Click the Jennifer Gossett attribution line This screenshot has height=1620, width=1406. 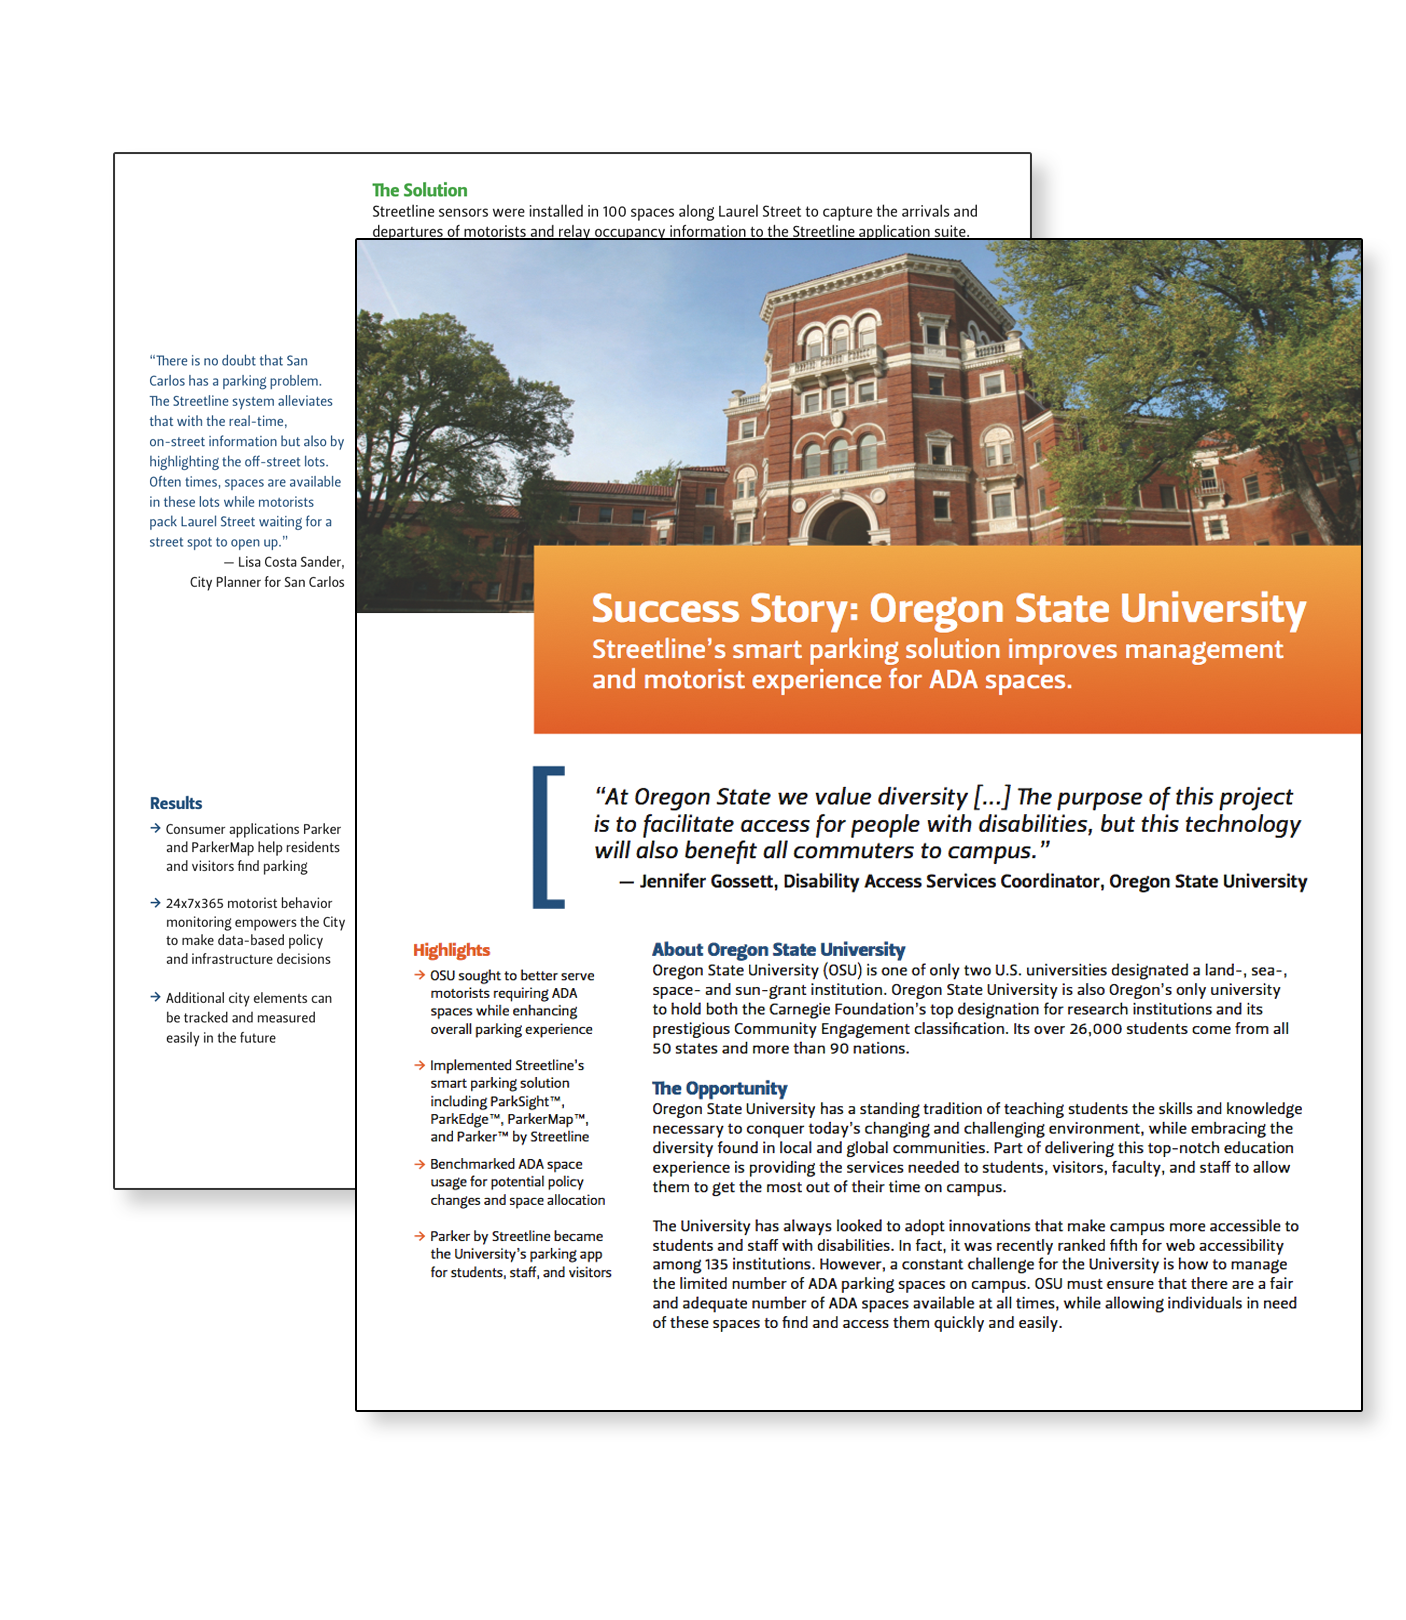click(x=963, y=881)
